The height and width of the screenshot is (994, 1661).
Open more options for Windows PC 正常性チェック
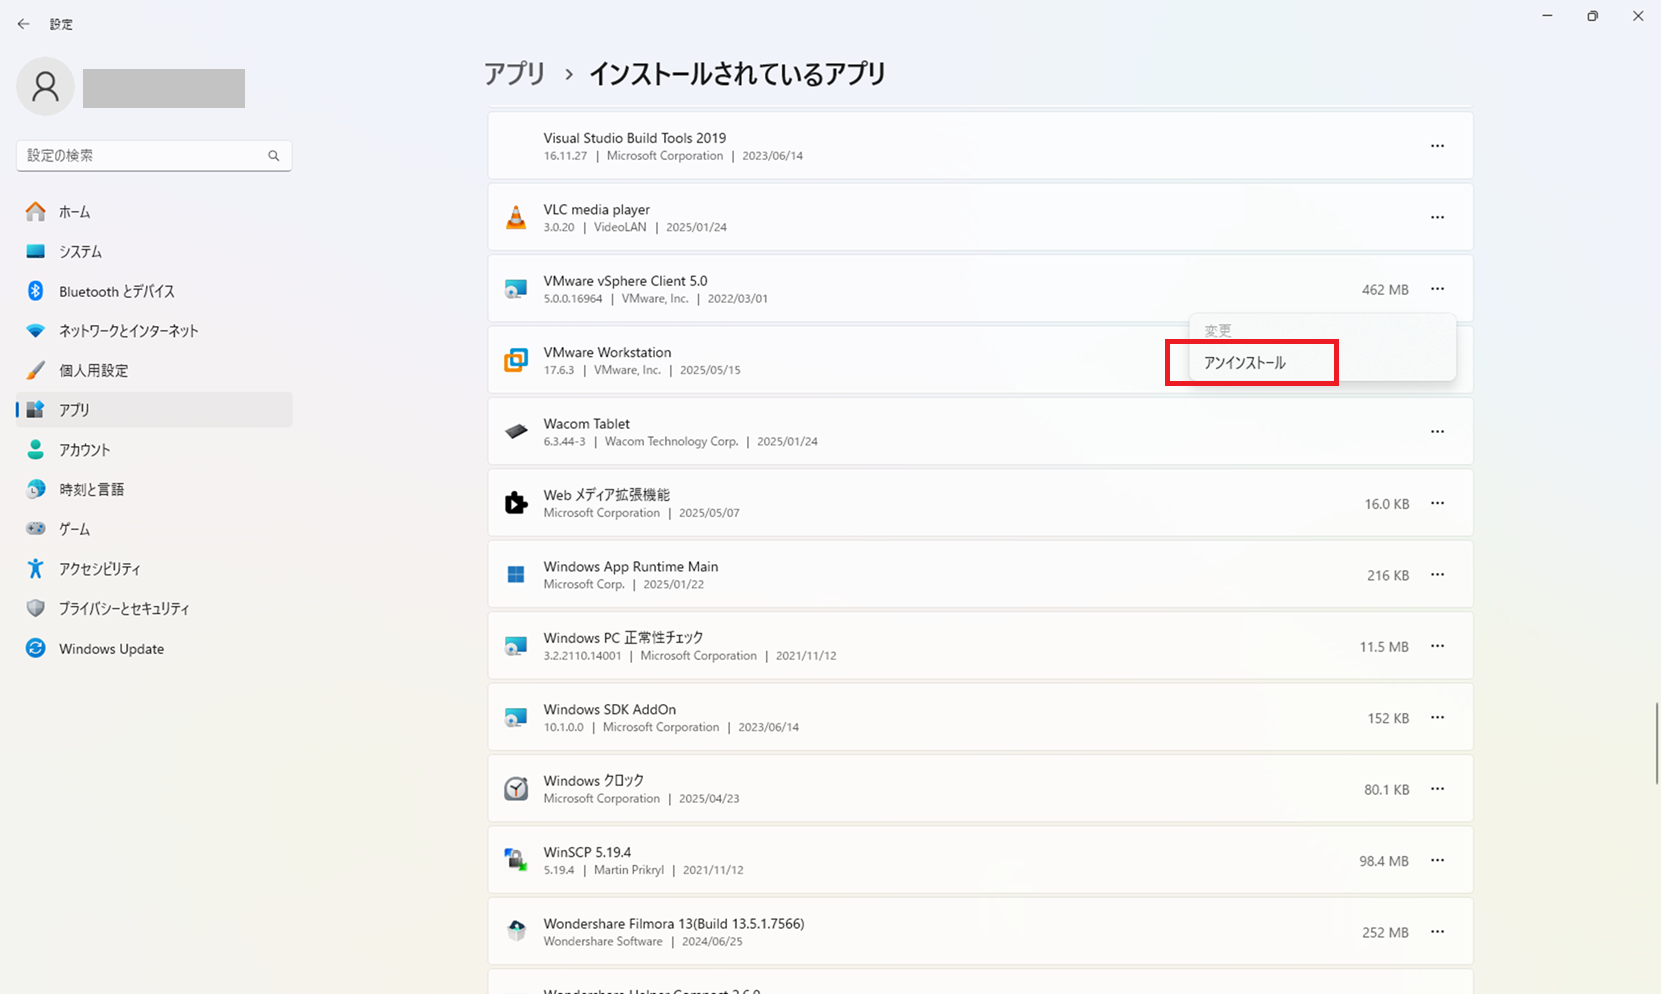click(1437, 646)
